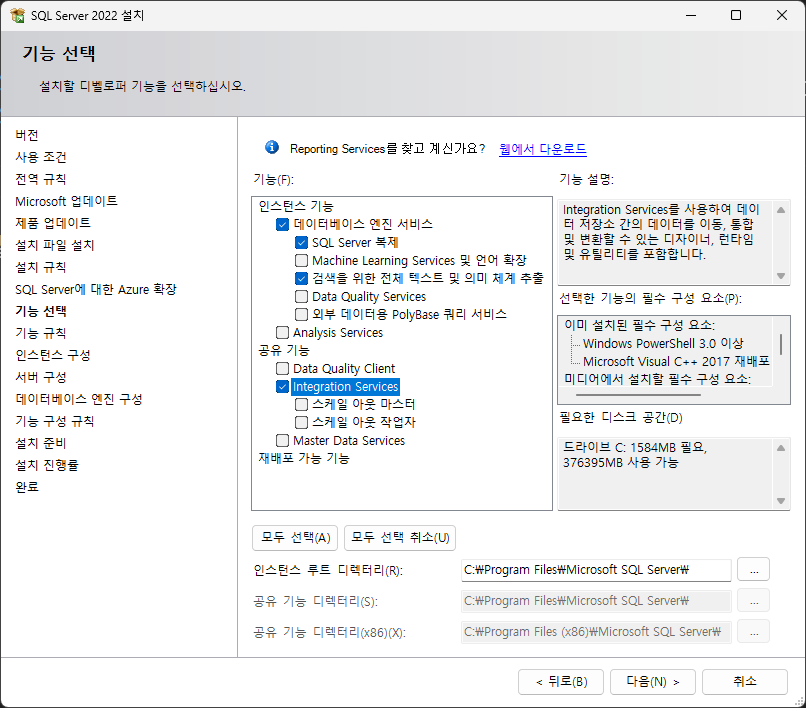Viewport: 806px width, 708px height.
Task: Select the Microsoft 업데이트 sidebar step
Action: pyautogui.click(x=66, y=202)
